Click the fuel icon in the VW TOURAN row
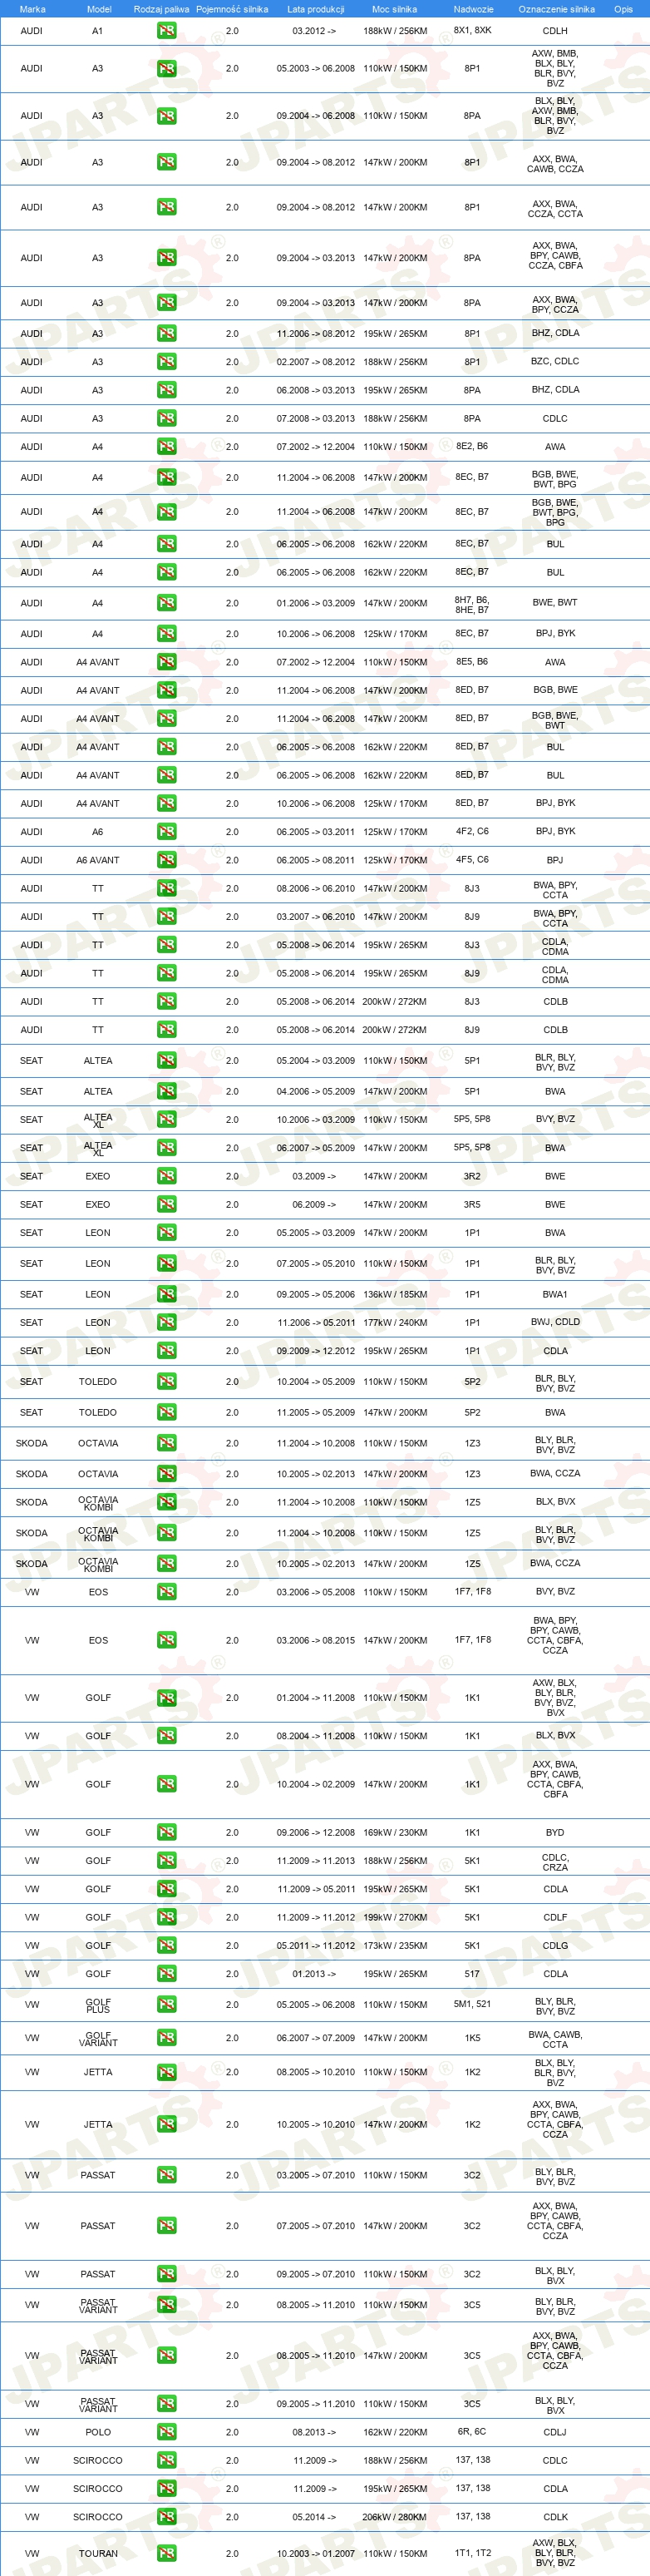 tap(166, 2553)
